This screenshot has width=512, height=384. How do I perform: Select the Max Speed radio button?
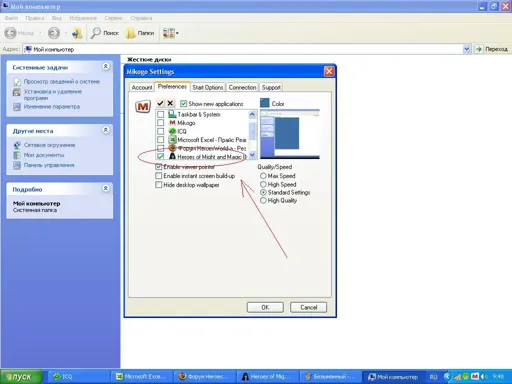pyautogui.click(x=263, y=176)
